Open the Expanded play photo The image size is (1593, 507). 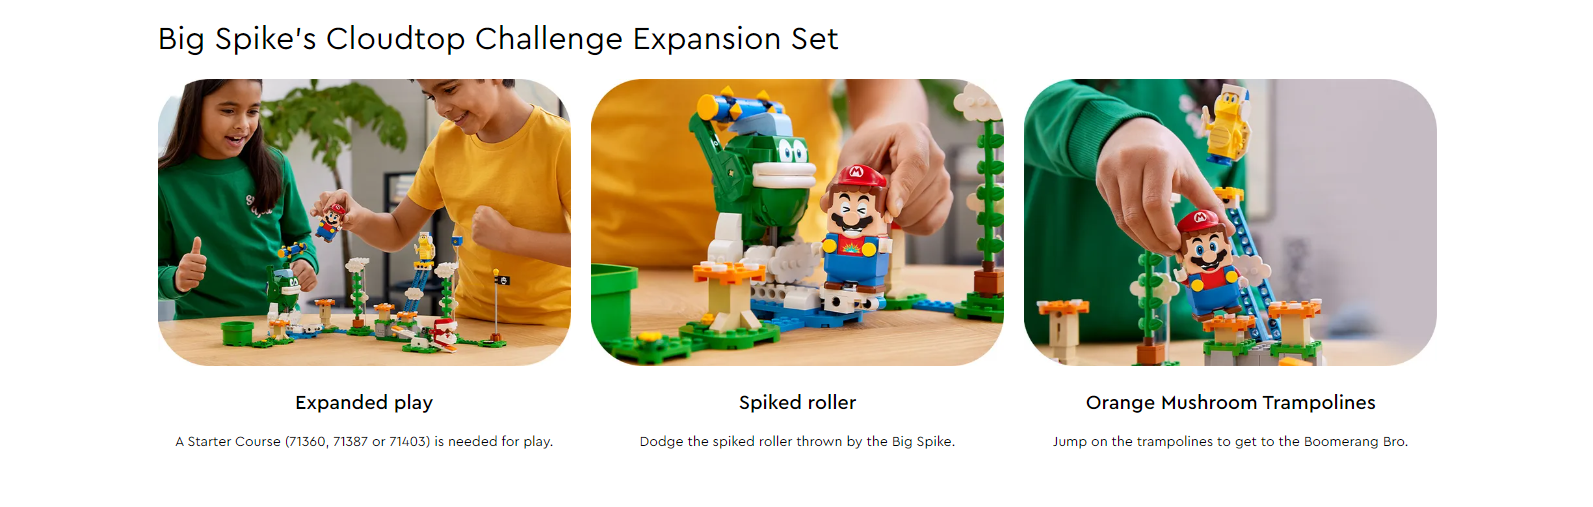point(364,222)
